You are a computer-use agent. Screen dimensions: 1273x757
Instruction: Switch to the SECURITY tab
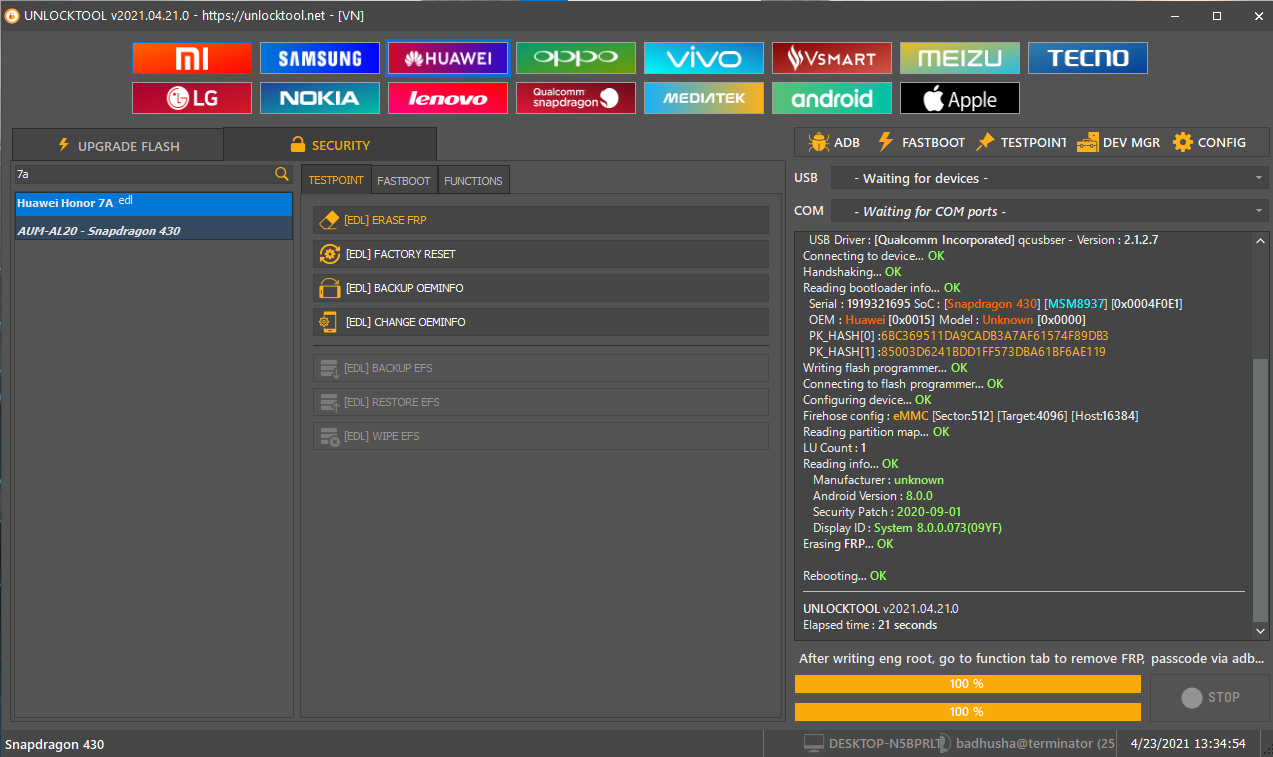[330, 145]
